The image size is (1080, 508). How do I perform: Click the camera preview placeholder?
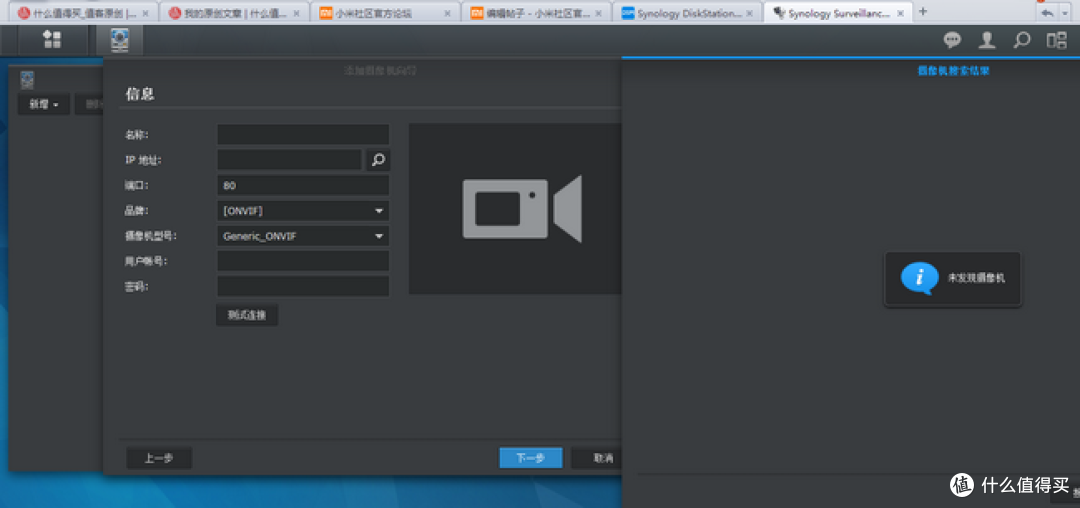coord(515,209)
